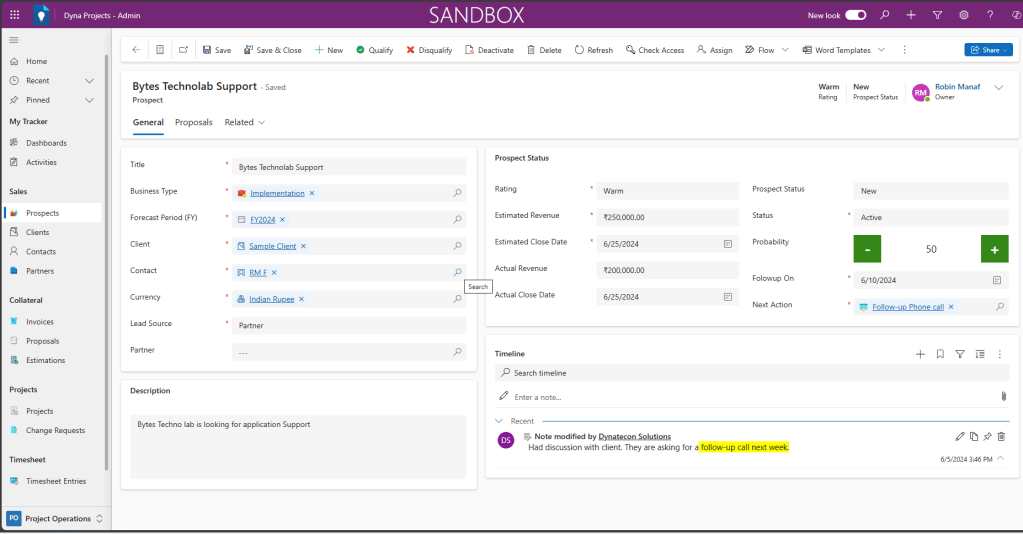Click the app launcher waffle icon
1023x534 pixels.
(x=14, y=15)
